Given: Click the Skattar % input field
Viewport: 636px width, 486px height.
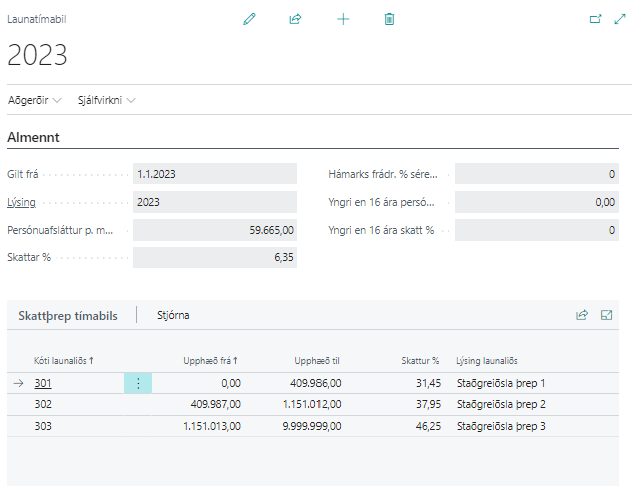Looking at the screenshot, I should [214, 257].
